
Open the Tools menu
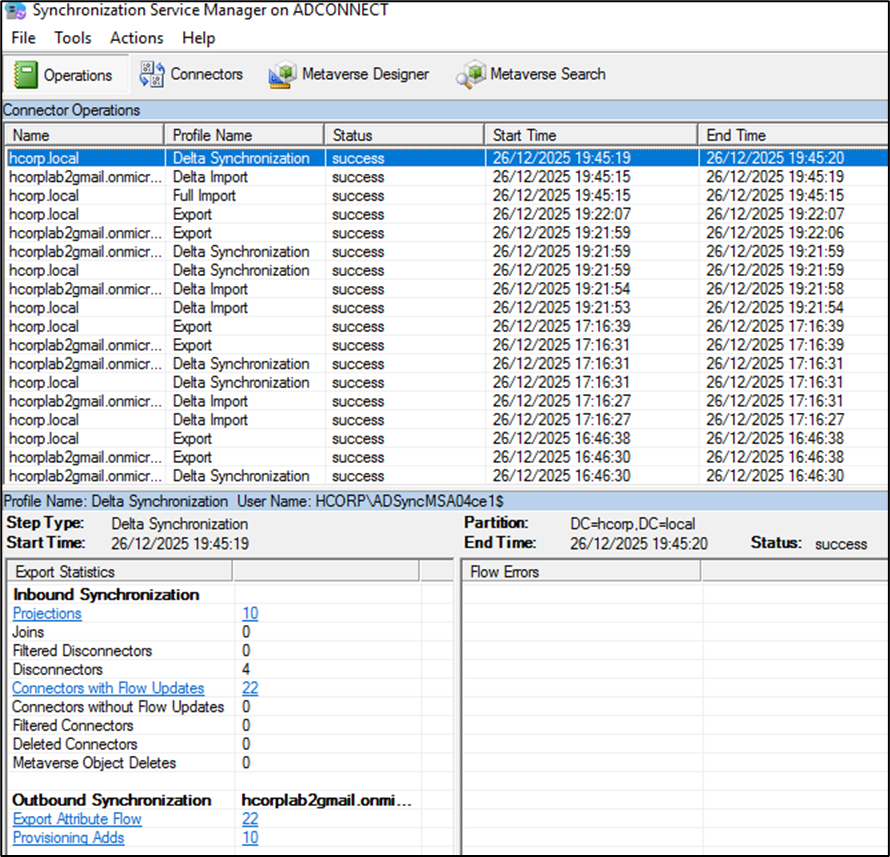pos(73,38)
